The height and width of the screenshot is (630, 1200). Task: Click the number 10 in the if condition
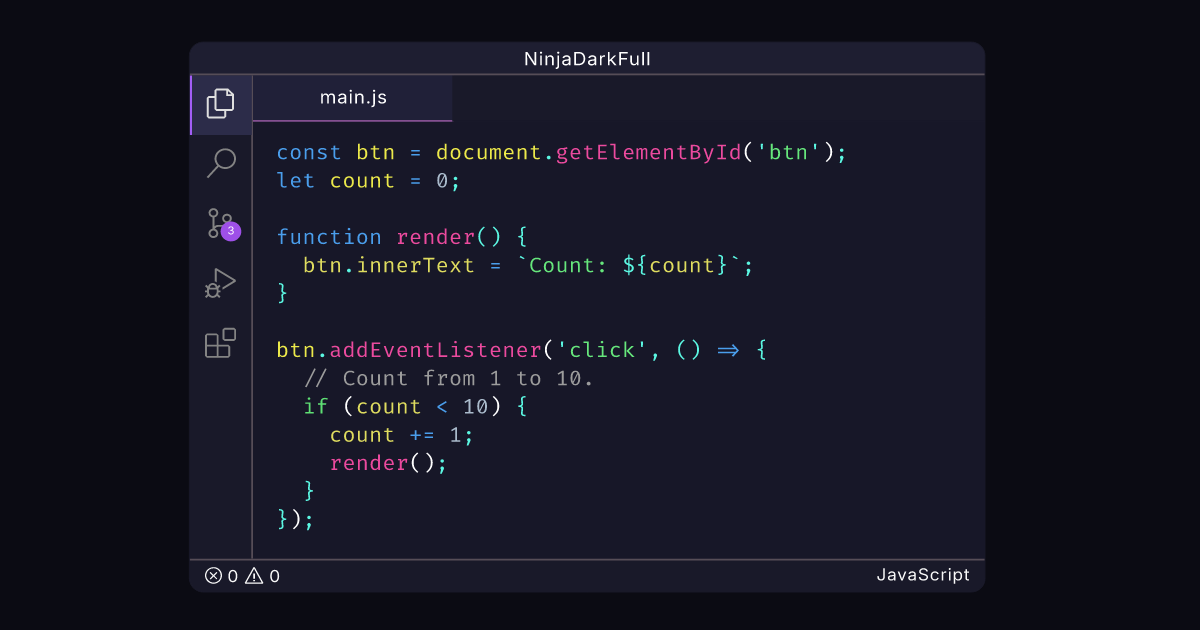(x=476, y=406)
